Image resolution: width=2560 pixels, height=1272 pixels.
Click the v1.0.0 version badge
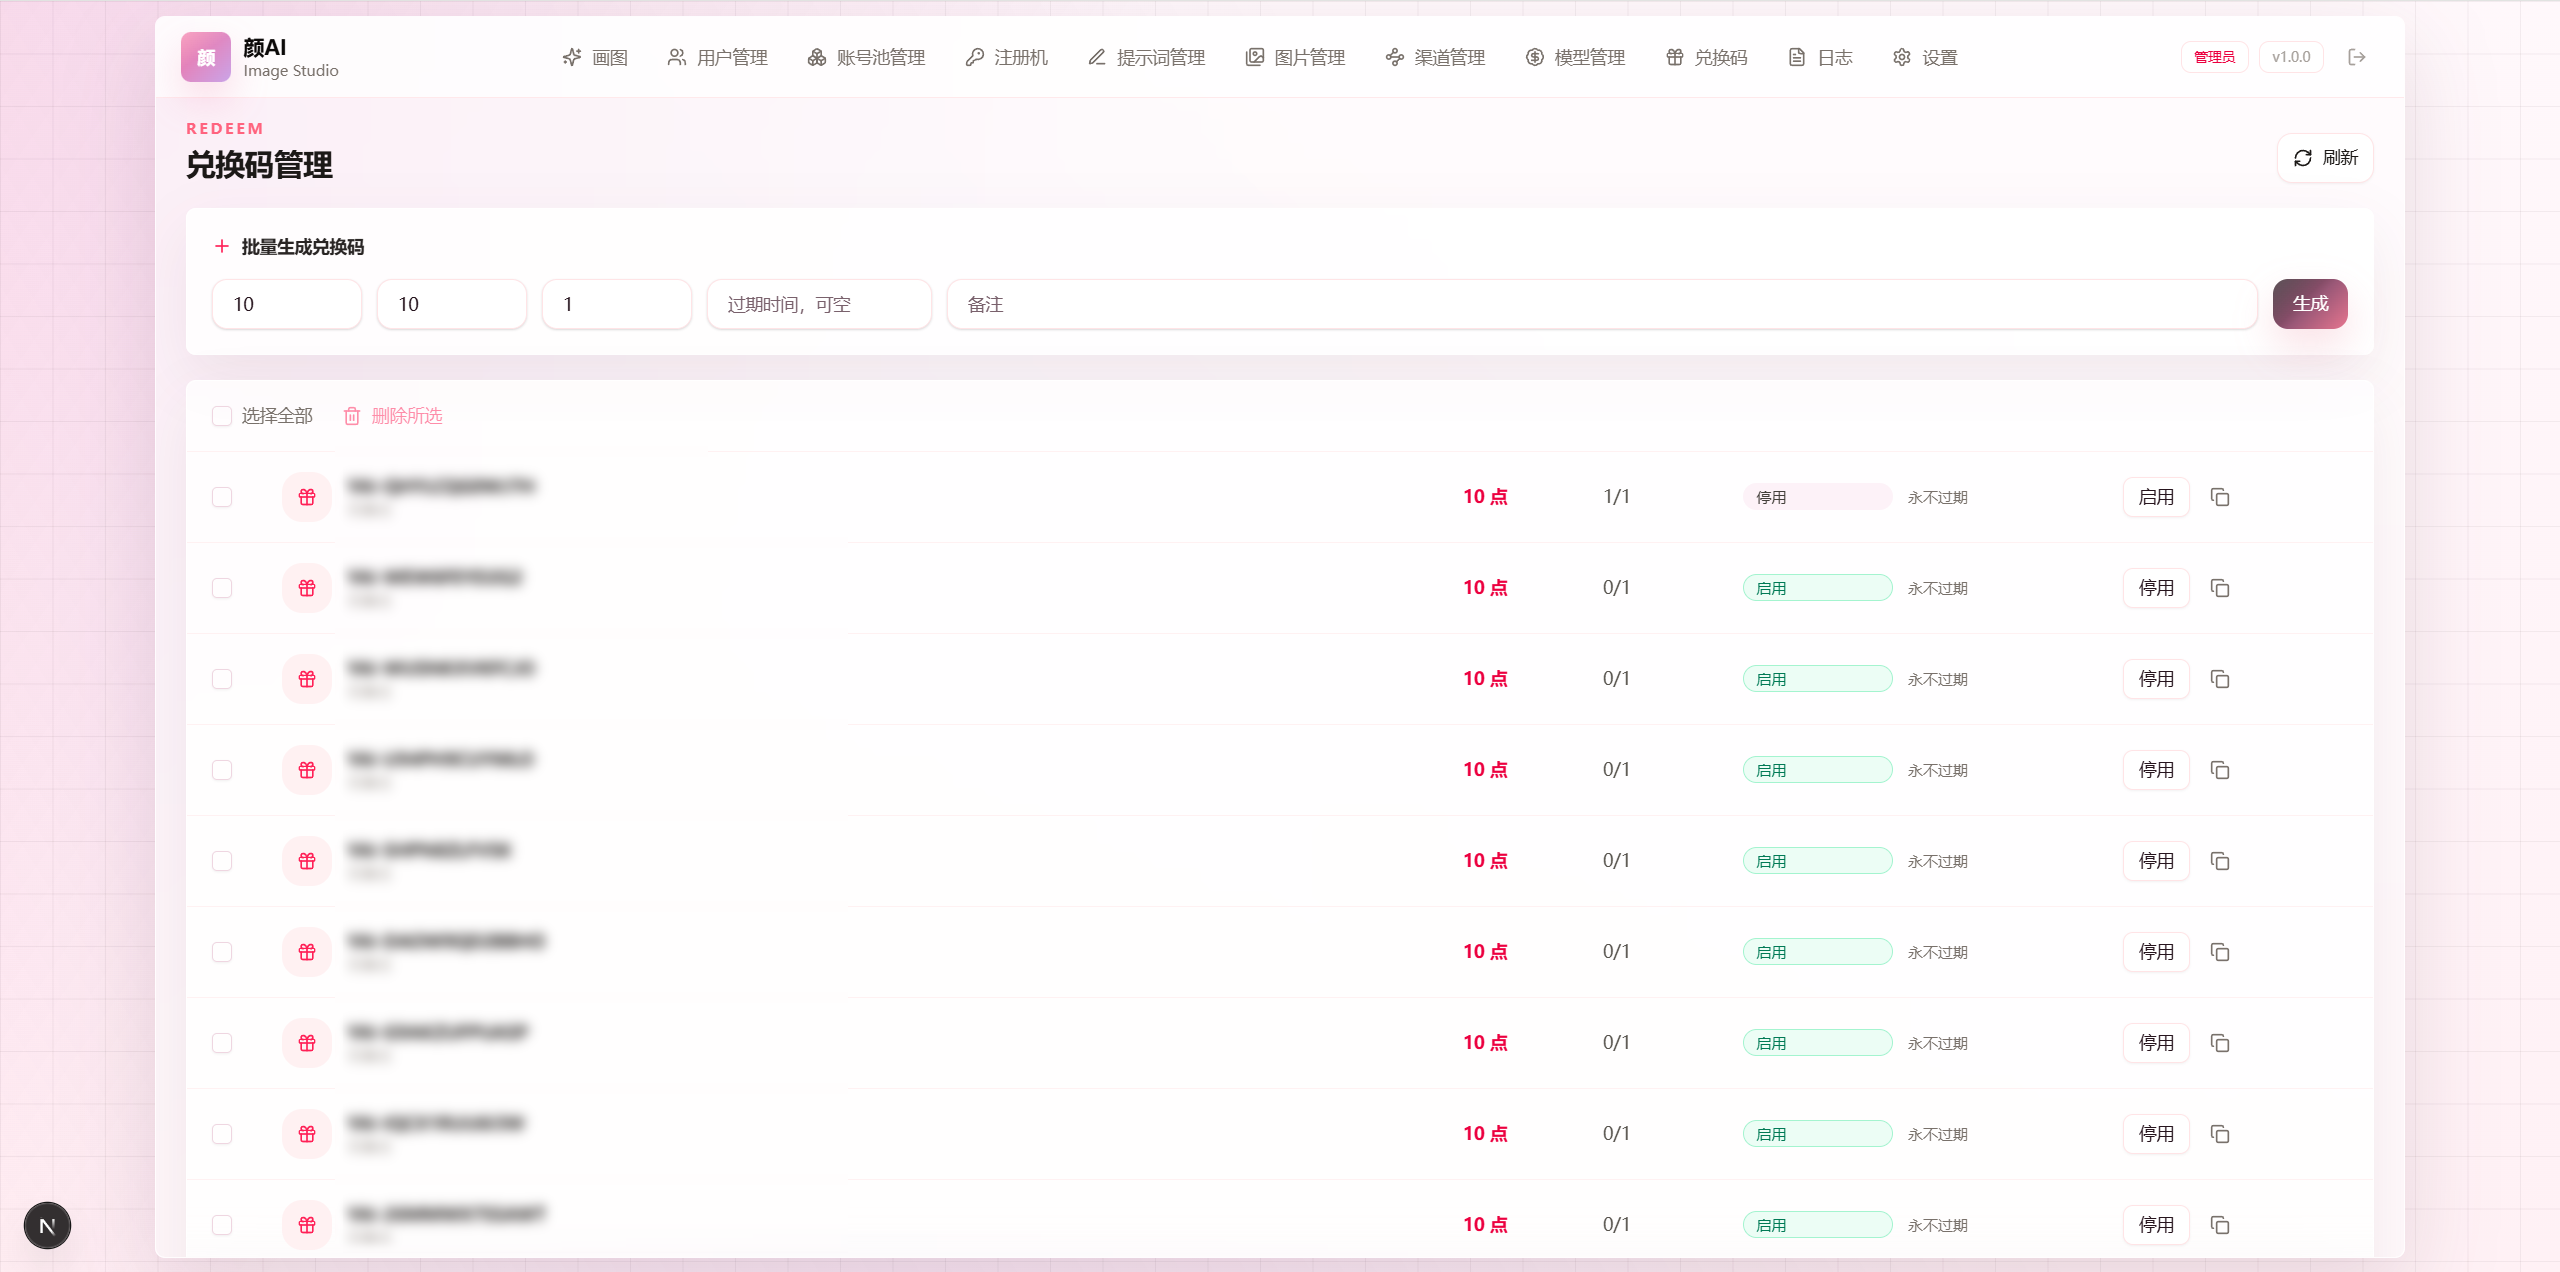tap(2291, 57)
